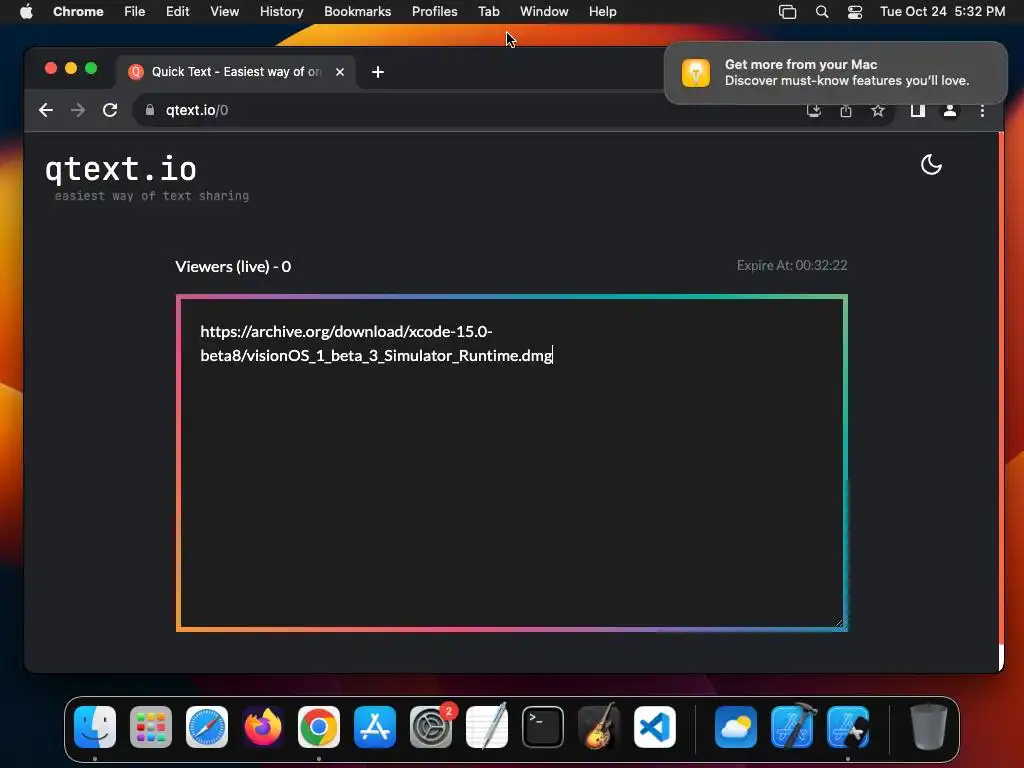Open the View menu
The image size is (1024, 768).
pyautogui.click(x=225, y=12)
